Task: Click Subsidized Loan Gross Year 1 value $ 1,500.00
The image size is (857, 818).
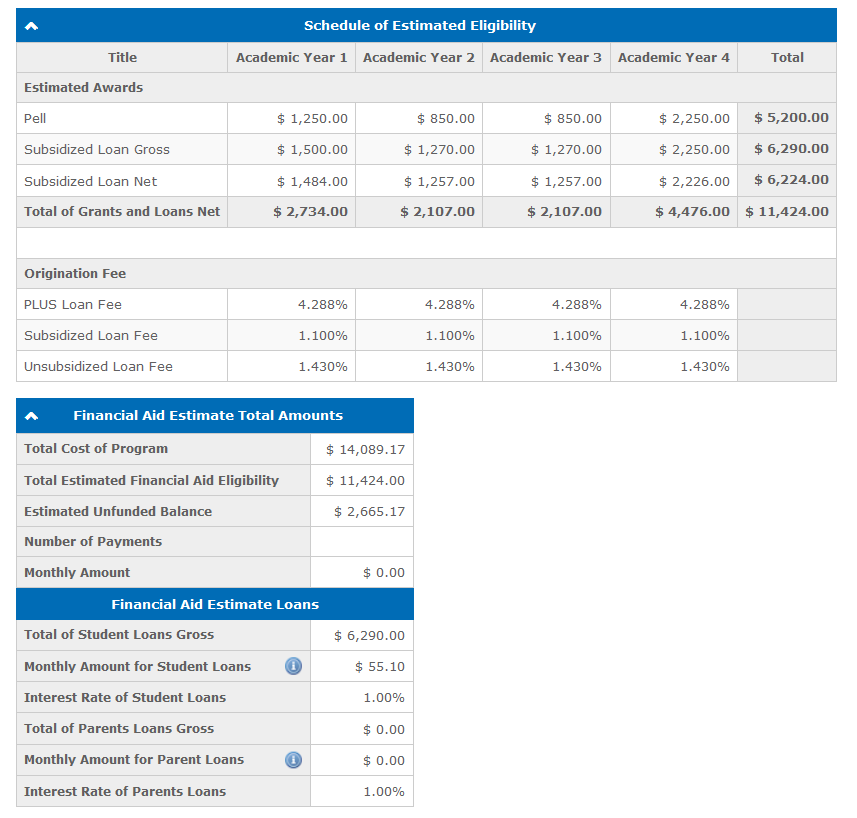Action: (x=312, y=150)
